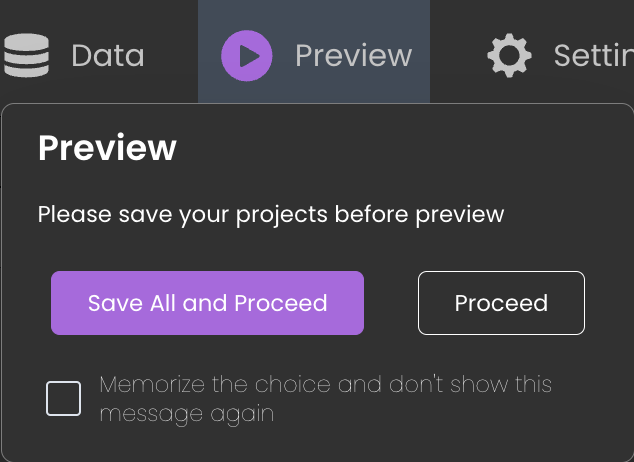Open the Data tab by its label
The height and width of the screenshot is (462, 634).
pyautogui.click(x=107, y=55)
